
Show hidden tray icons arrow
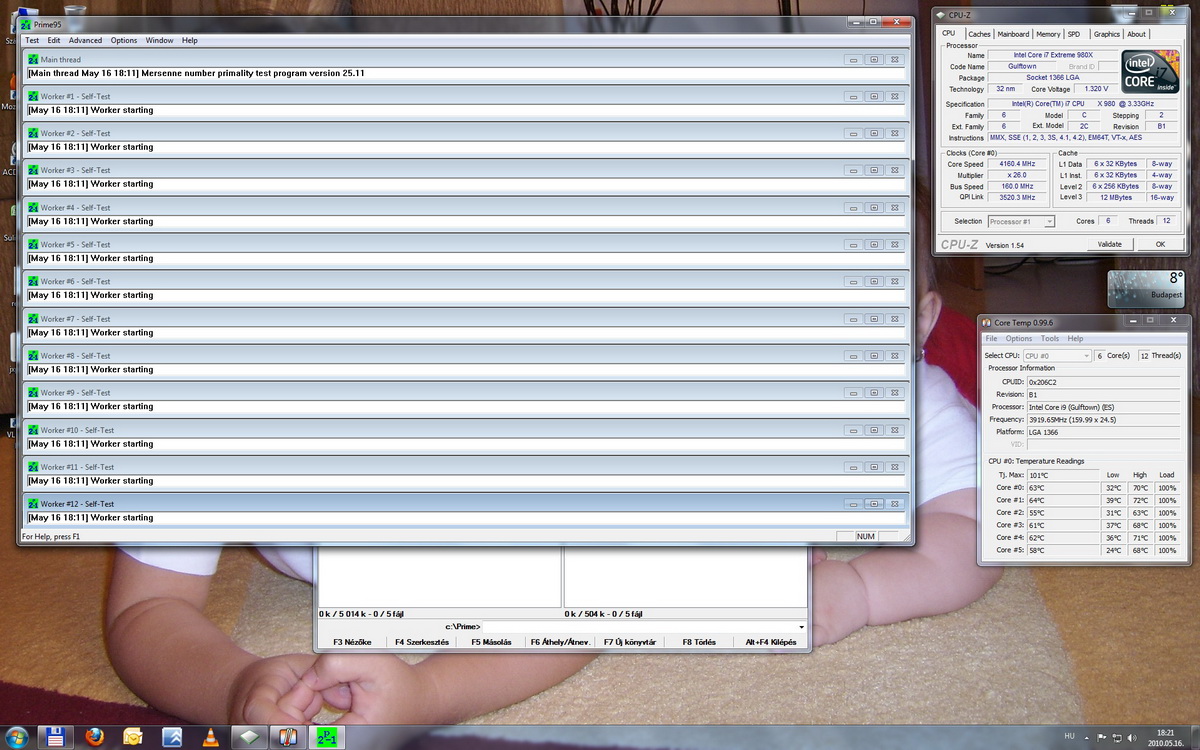coord(1087,737)
